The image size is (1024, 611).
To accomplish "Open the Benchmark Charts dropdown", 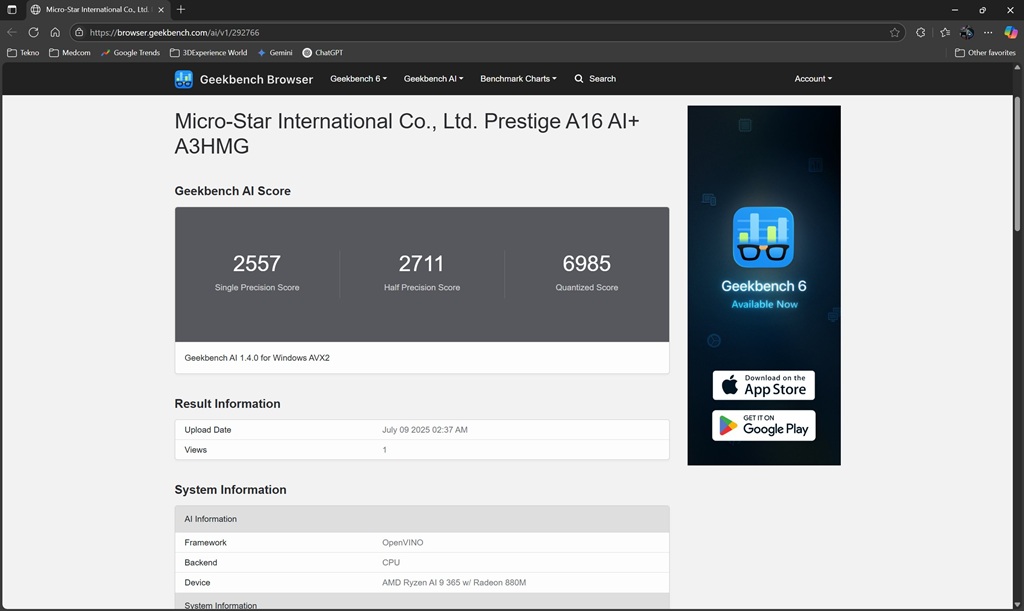I will click(519, 78).
